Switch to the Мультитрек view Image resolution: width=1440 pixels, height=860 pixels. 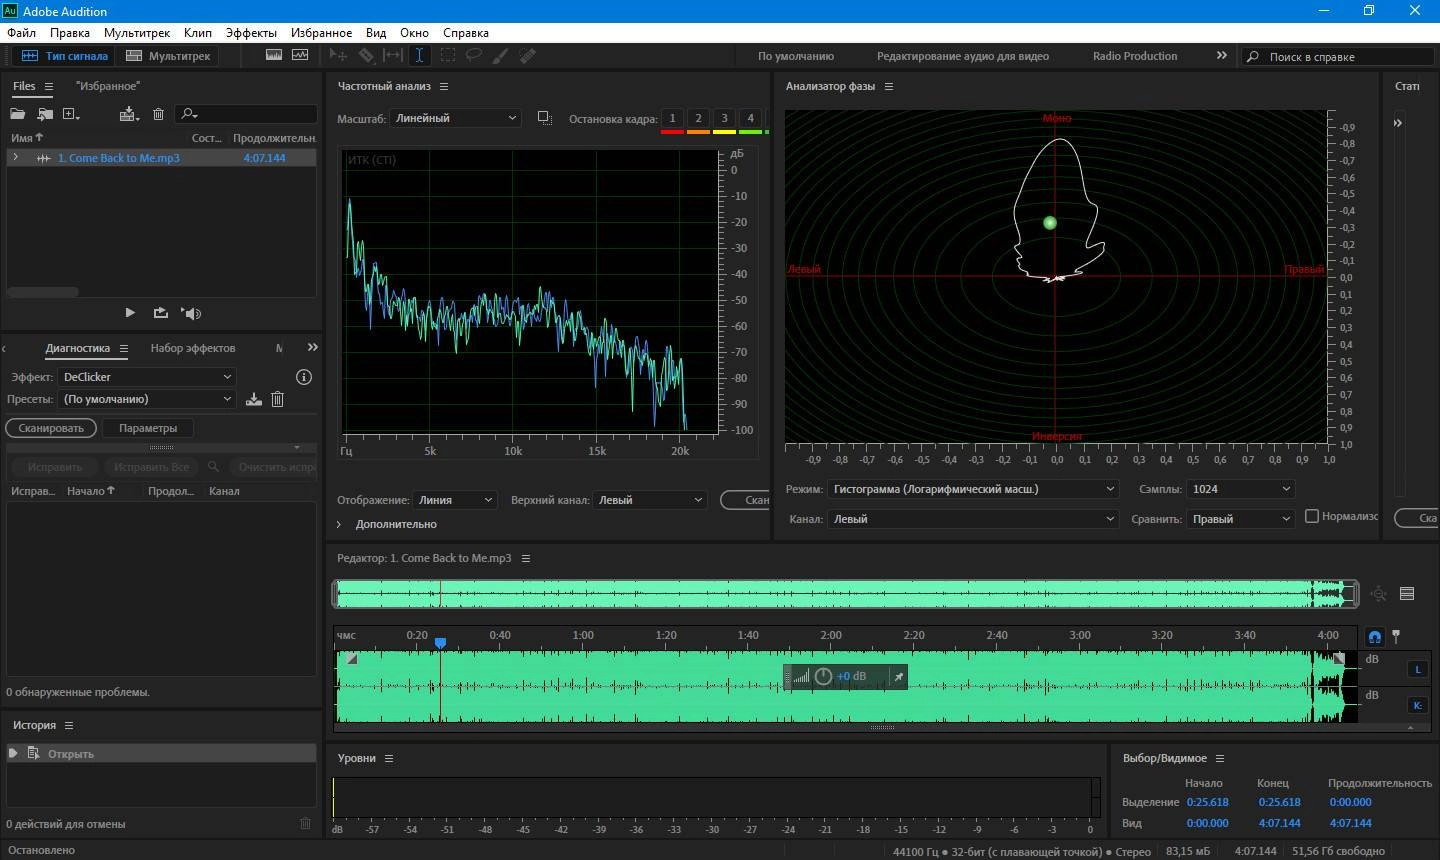click(x=168, y=56)
